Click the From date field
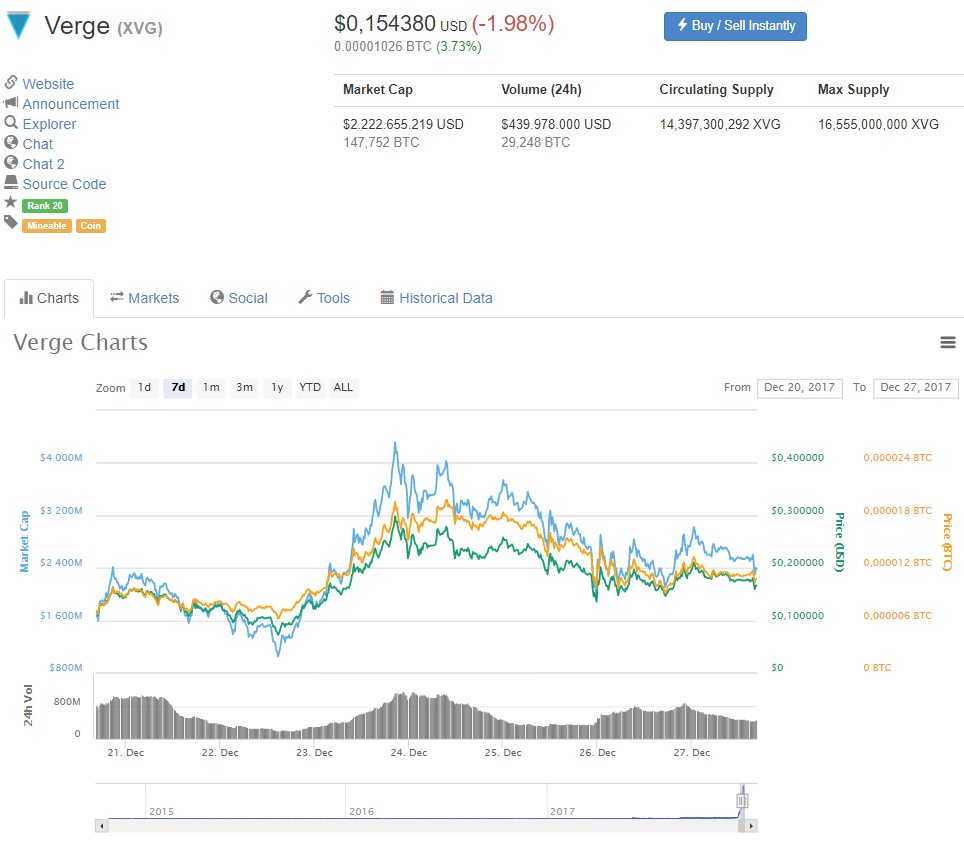964x842 pixels. point(799,388)
